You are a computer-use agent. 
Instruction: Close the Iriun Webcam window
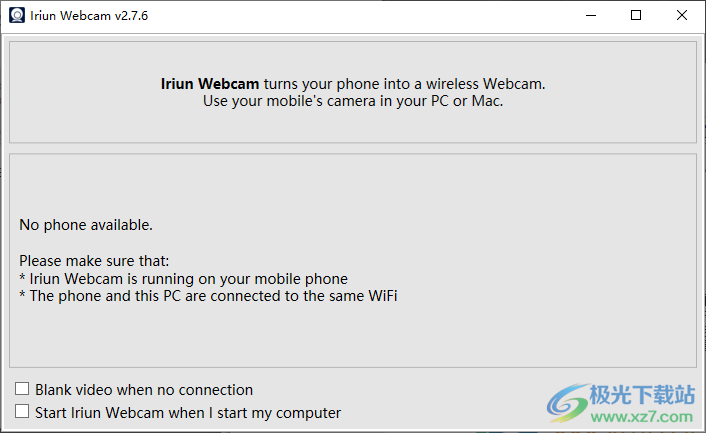pos(682,15)
